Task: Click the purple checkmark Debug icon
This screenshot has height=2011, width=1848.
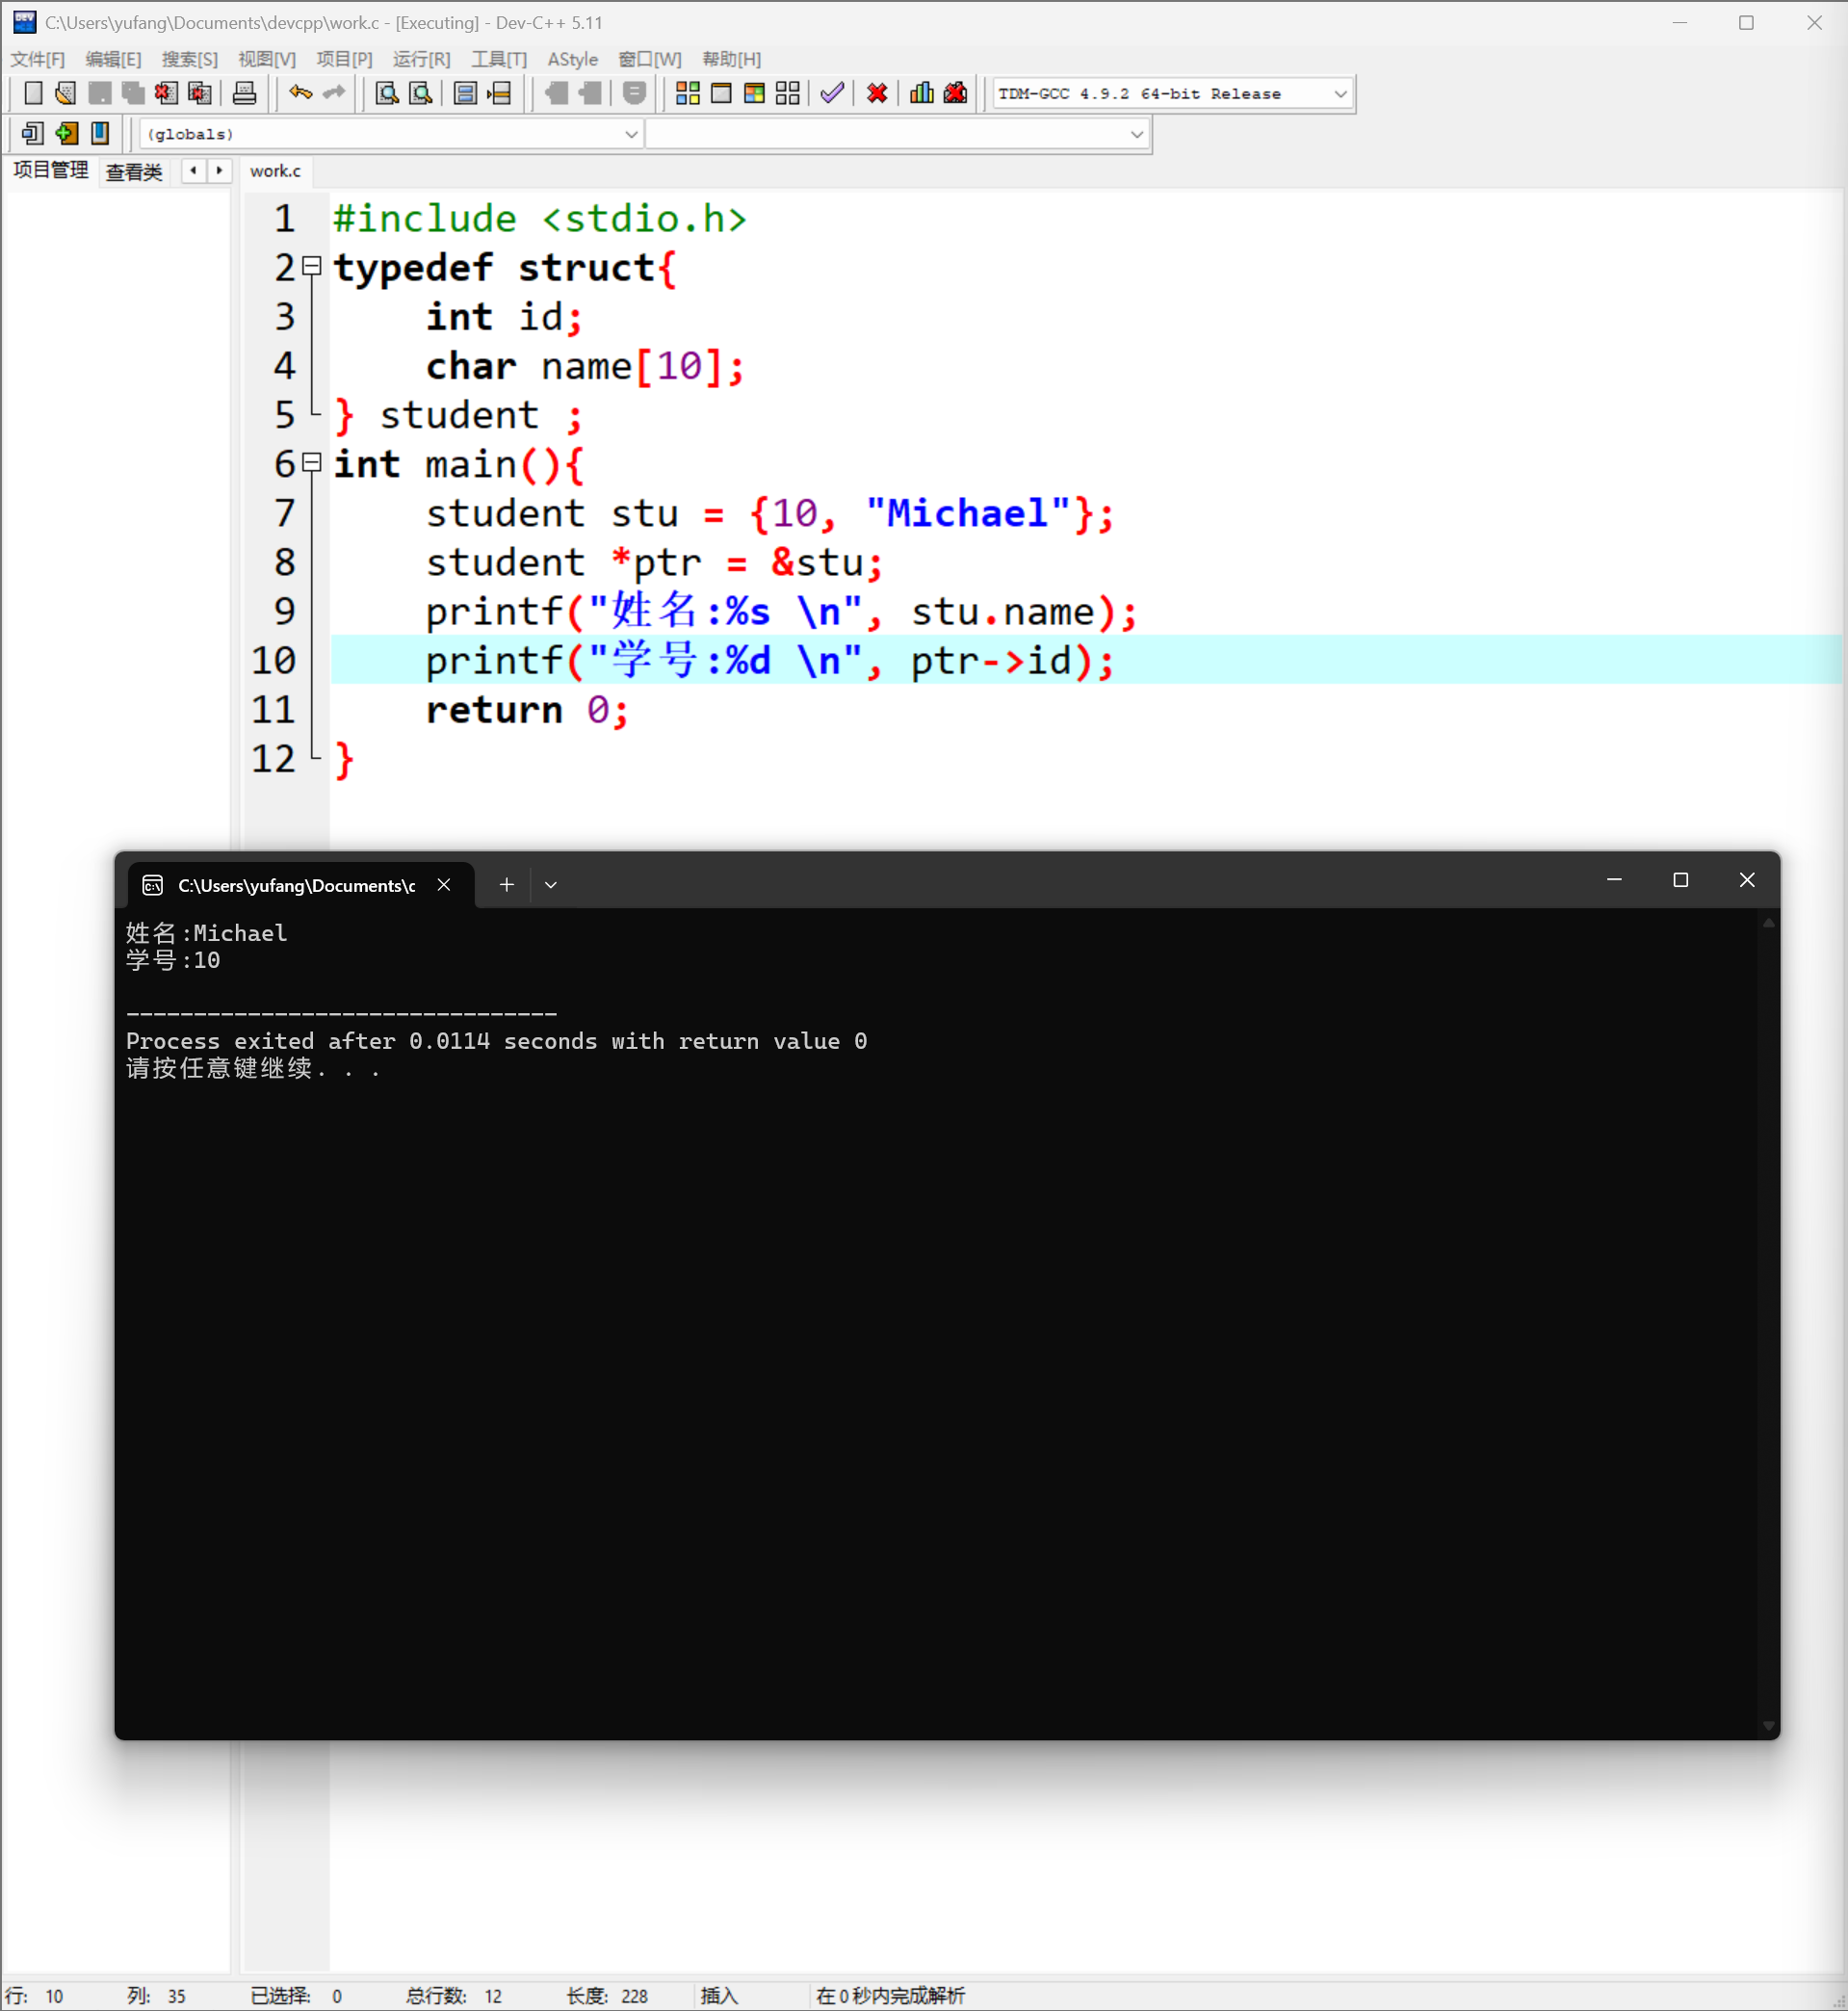Action: [832, 93]
